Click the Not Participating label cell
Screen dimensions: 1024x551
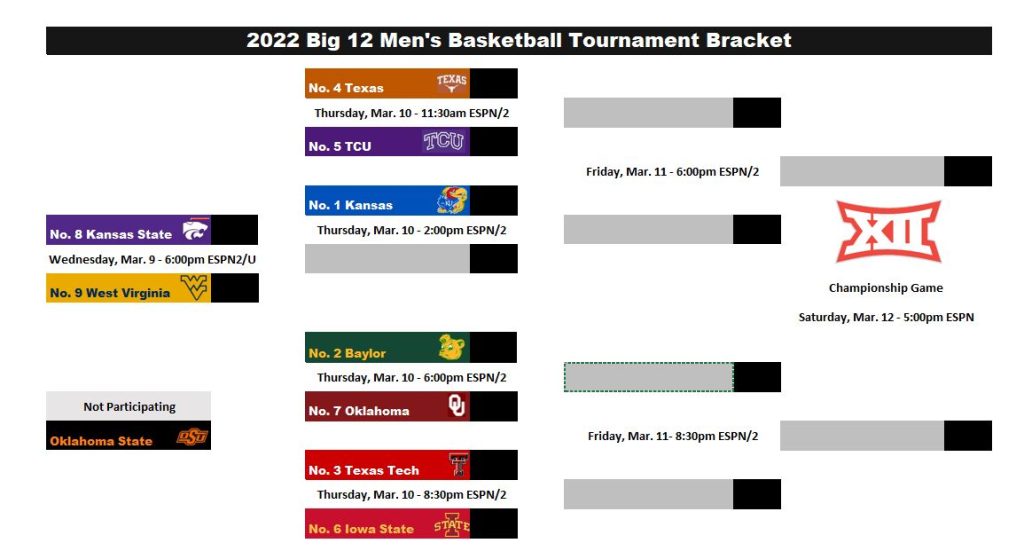[129, 406]
